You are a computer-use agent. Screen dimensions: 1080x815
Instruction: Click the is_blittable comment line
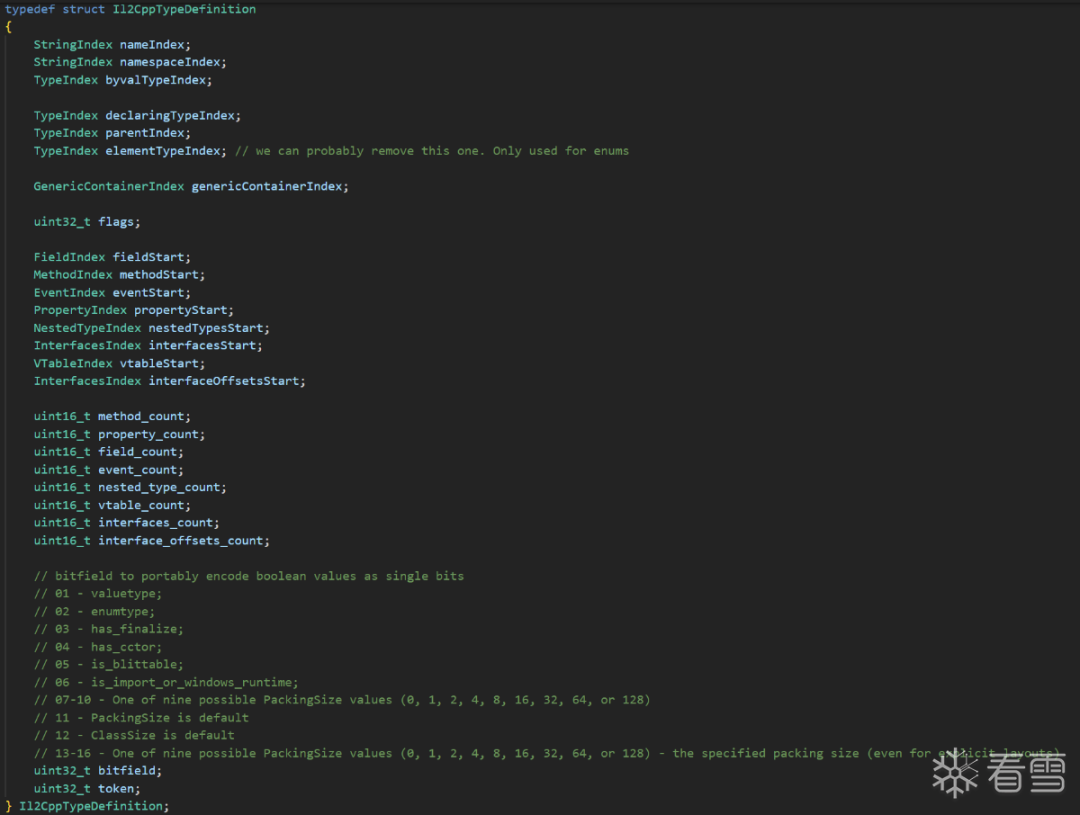[108, 665]
